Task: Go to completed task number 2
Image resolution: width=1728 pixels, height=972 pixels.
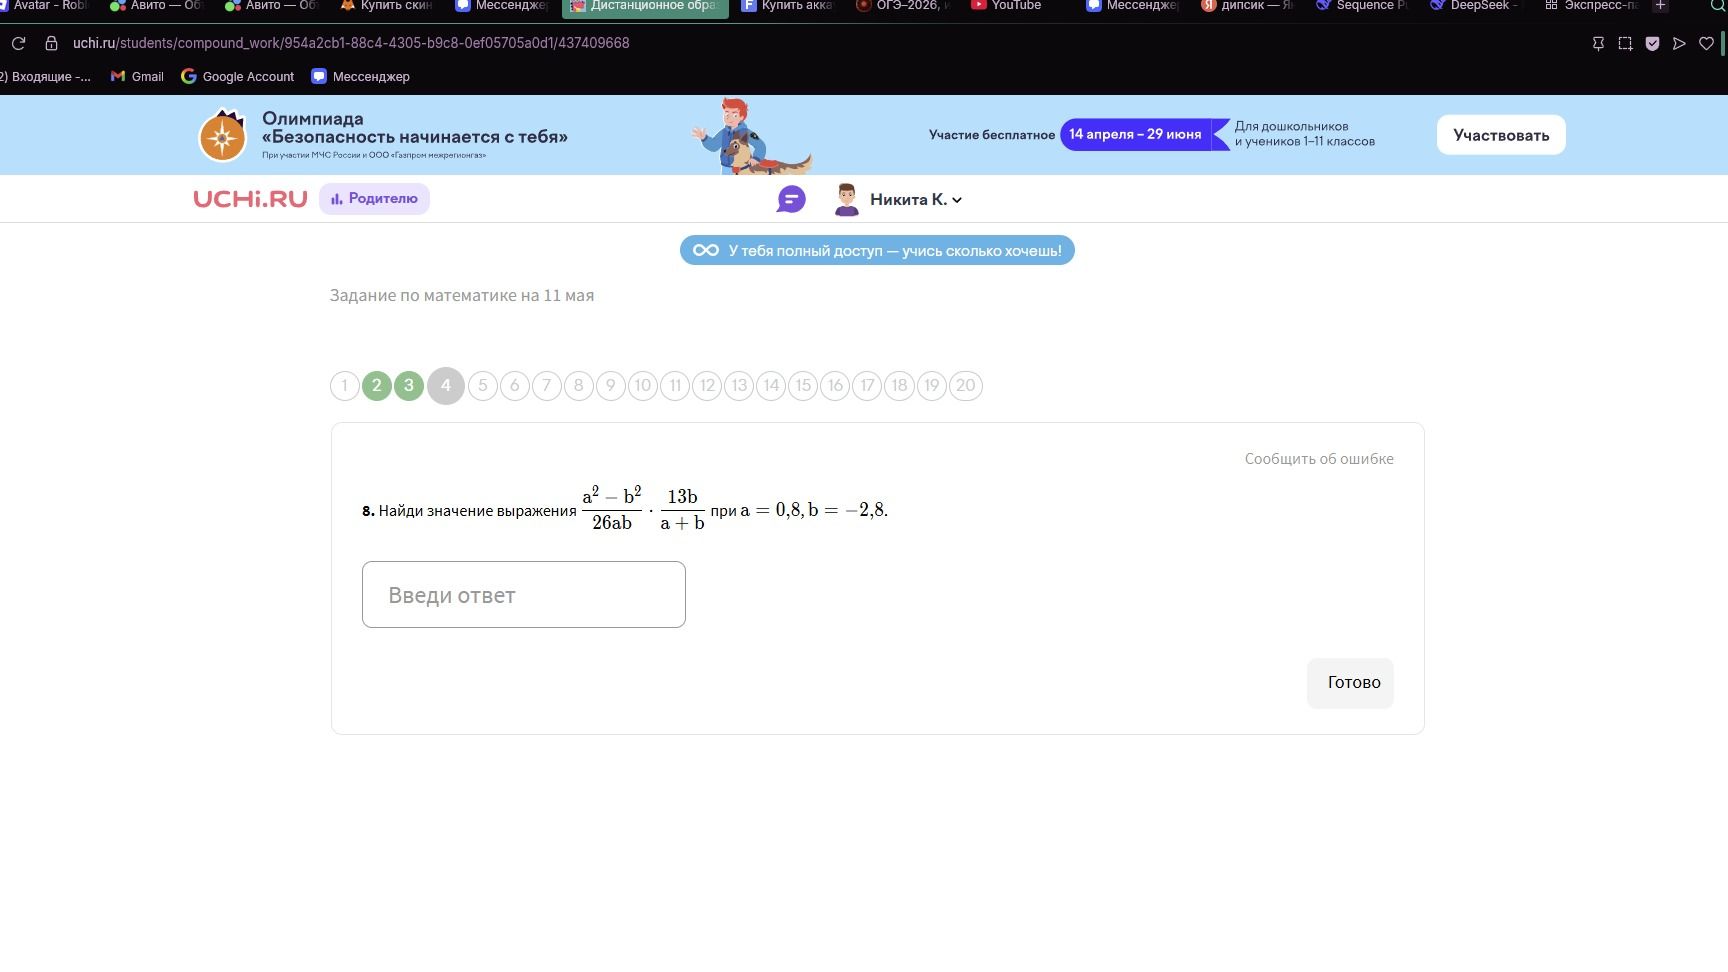Action: (377, 385)
